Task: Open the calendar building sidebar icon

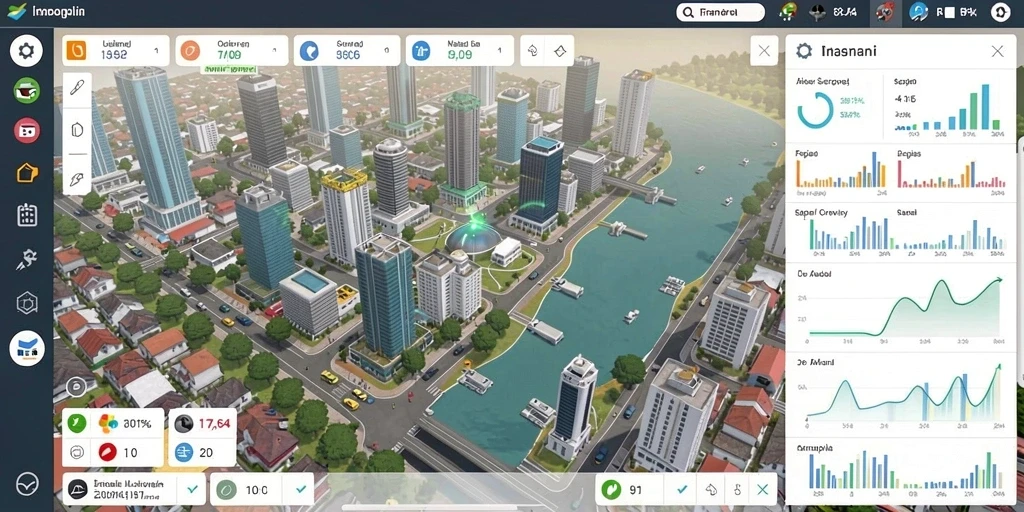Action: pos(27,215)
